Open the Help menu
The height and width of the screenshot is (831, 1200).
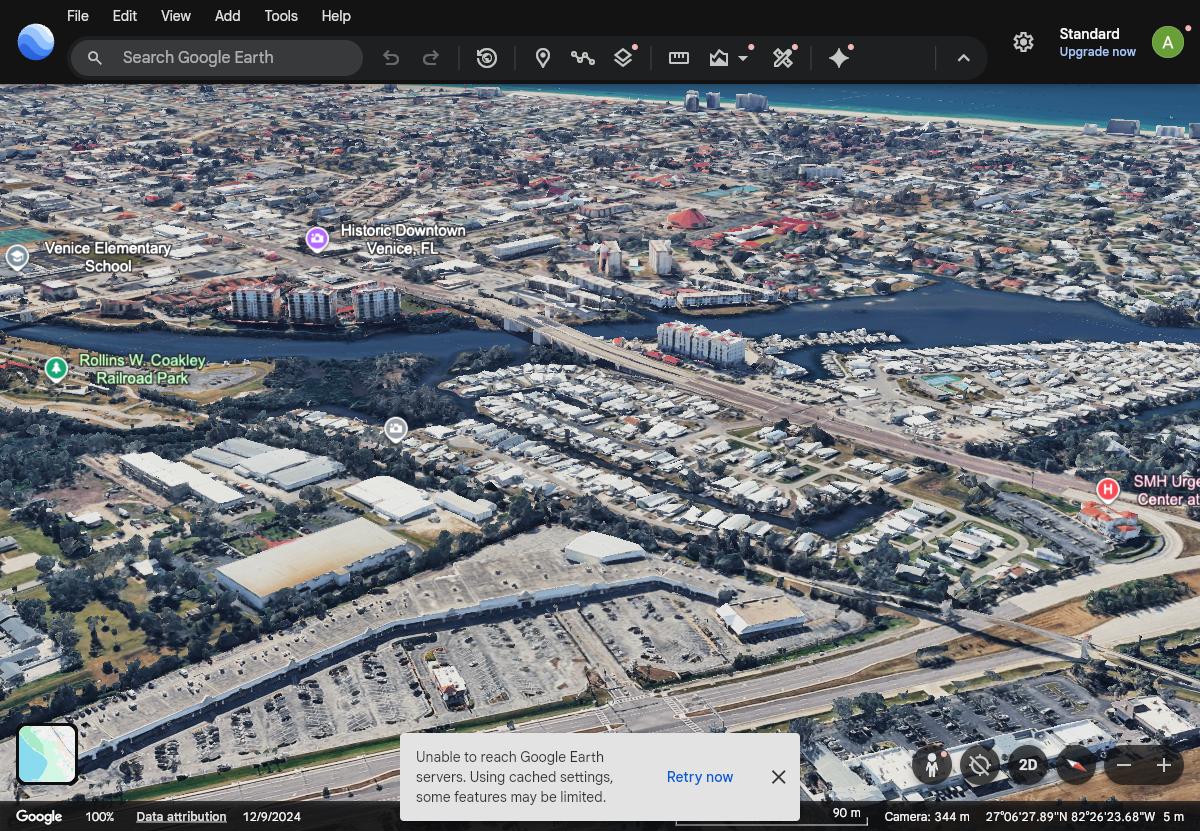click(336, 16)
